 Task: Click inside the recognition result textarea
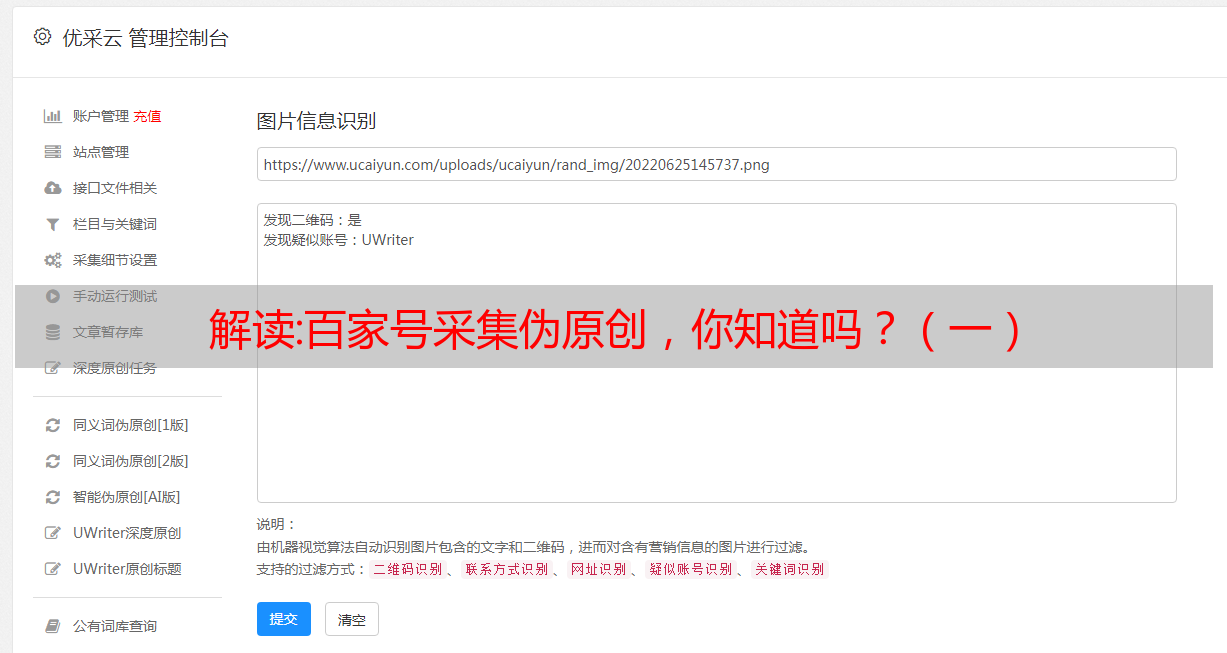pos(716,353)
